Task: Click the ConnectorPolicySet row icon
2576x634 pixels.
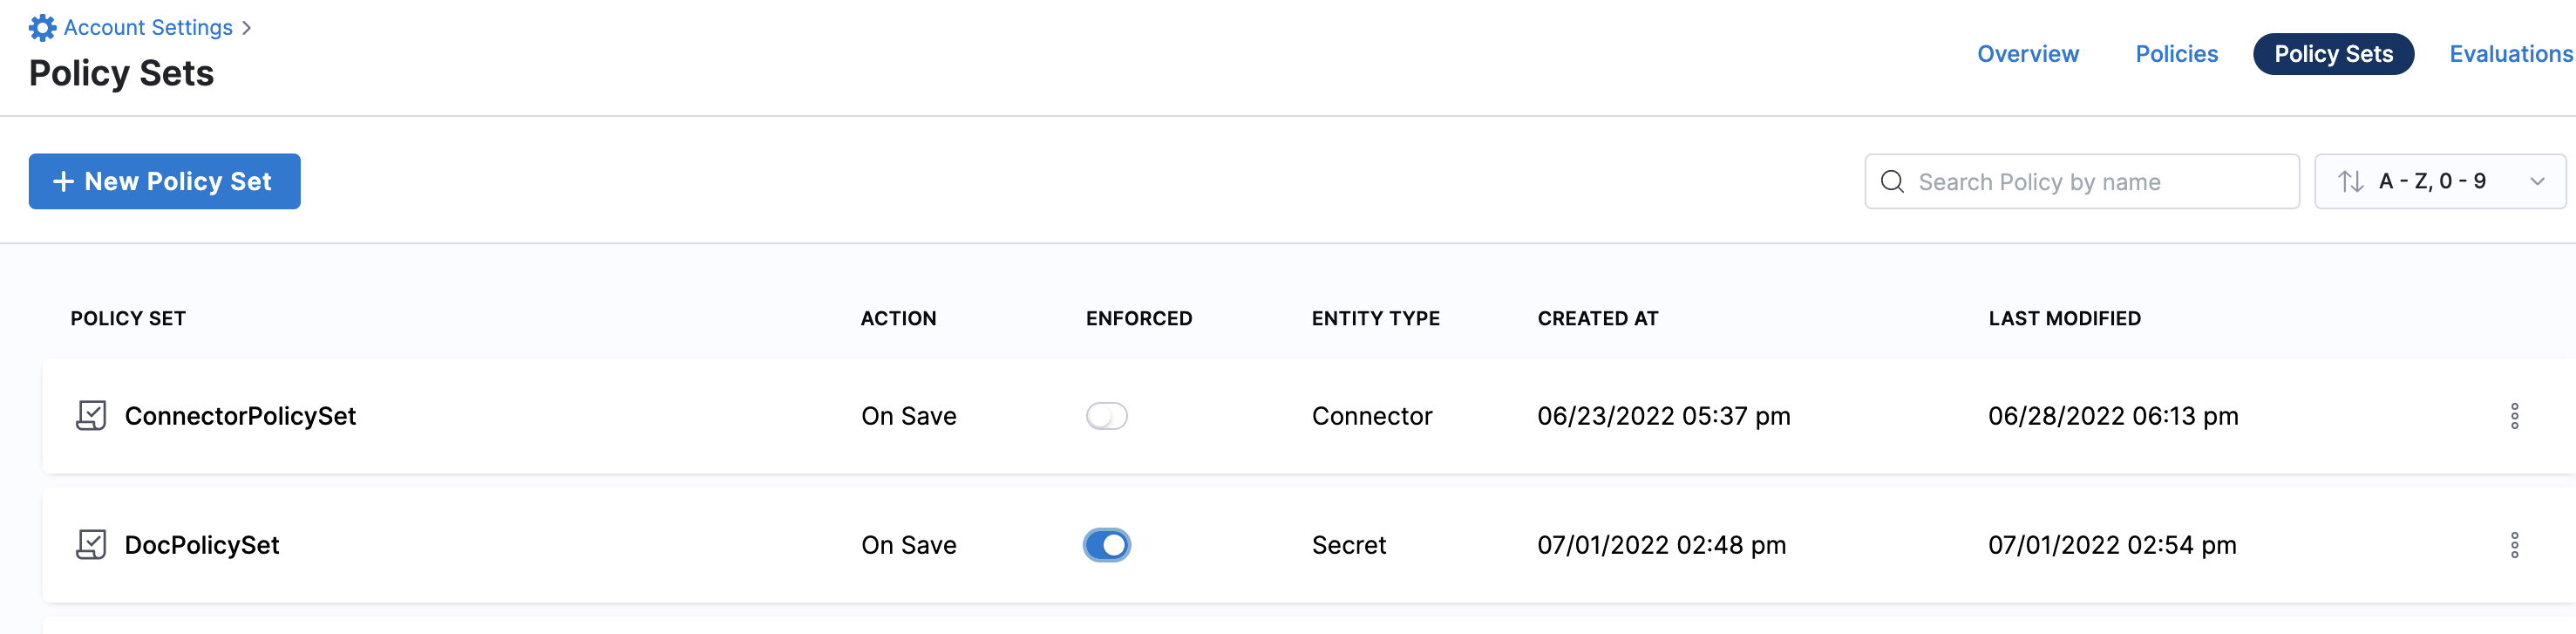Action: tap(91, 415)
